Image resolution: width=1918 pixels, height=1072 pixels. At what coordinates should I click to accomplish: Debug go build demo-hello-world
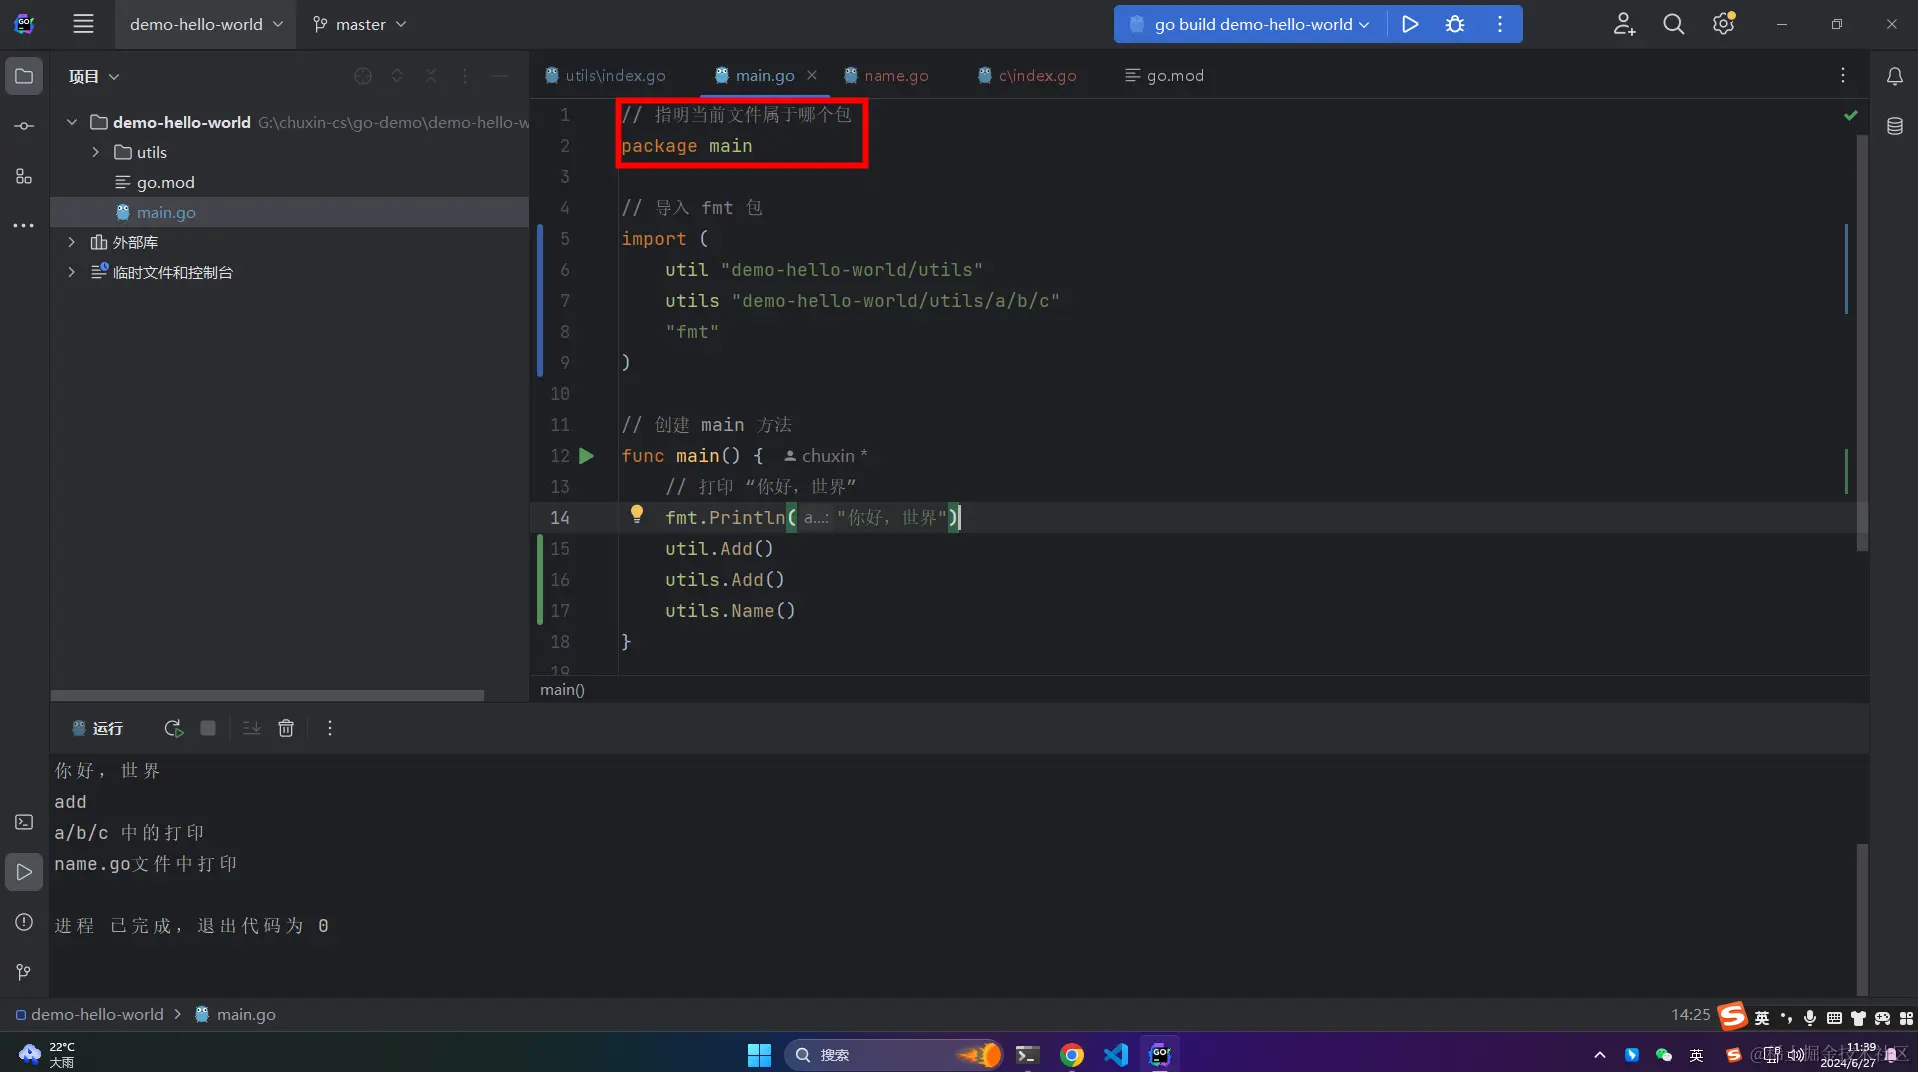click(x=1455, y=24)
